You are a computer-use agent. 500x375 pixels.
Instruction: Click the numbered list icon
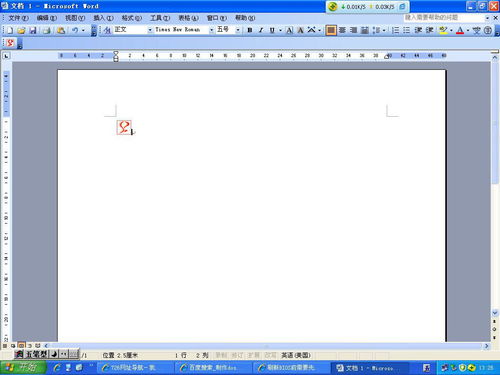pos(395,30)
